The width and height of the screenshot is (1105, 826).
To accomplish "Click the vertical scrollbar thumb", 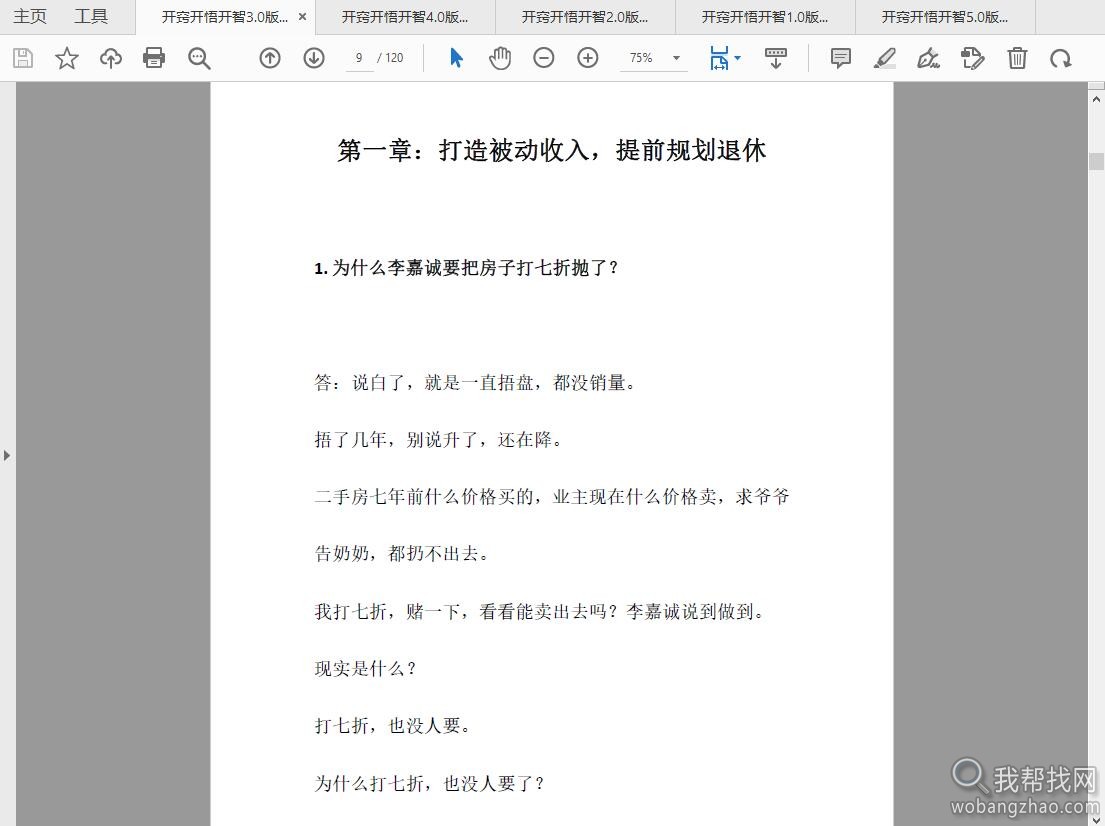I will [1096, 161].
